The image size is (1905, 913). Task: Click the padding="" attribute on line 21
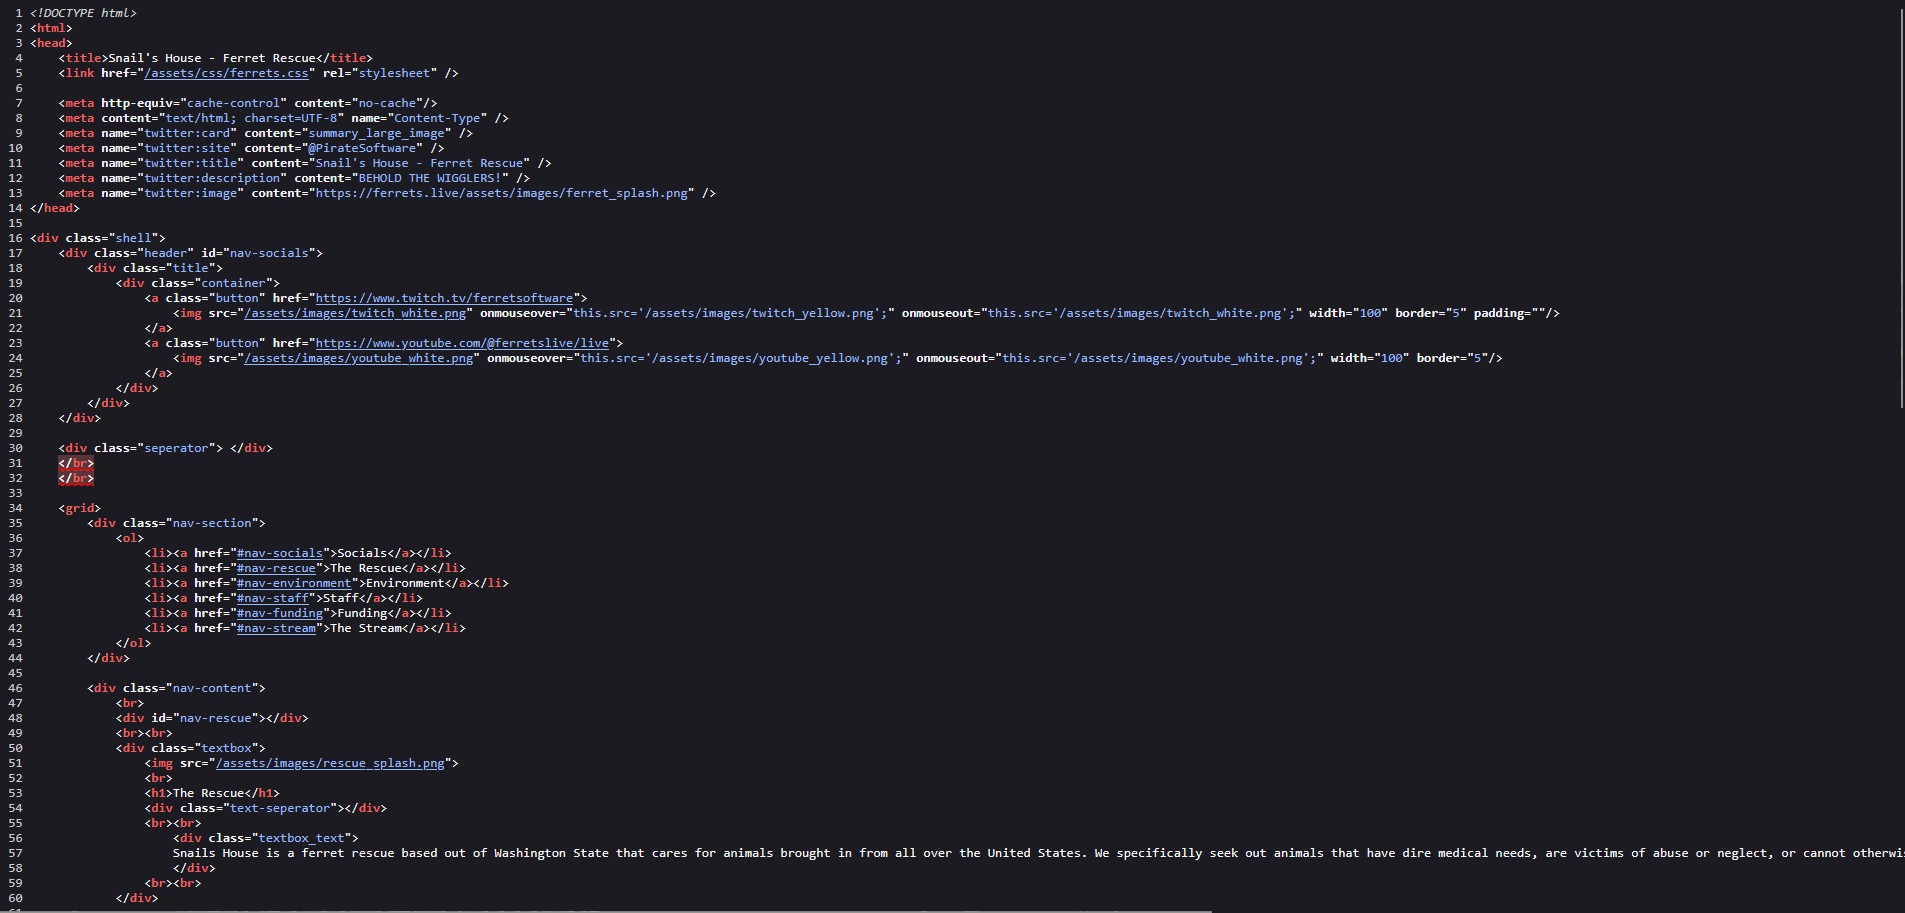click(x=1510, y=313)
